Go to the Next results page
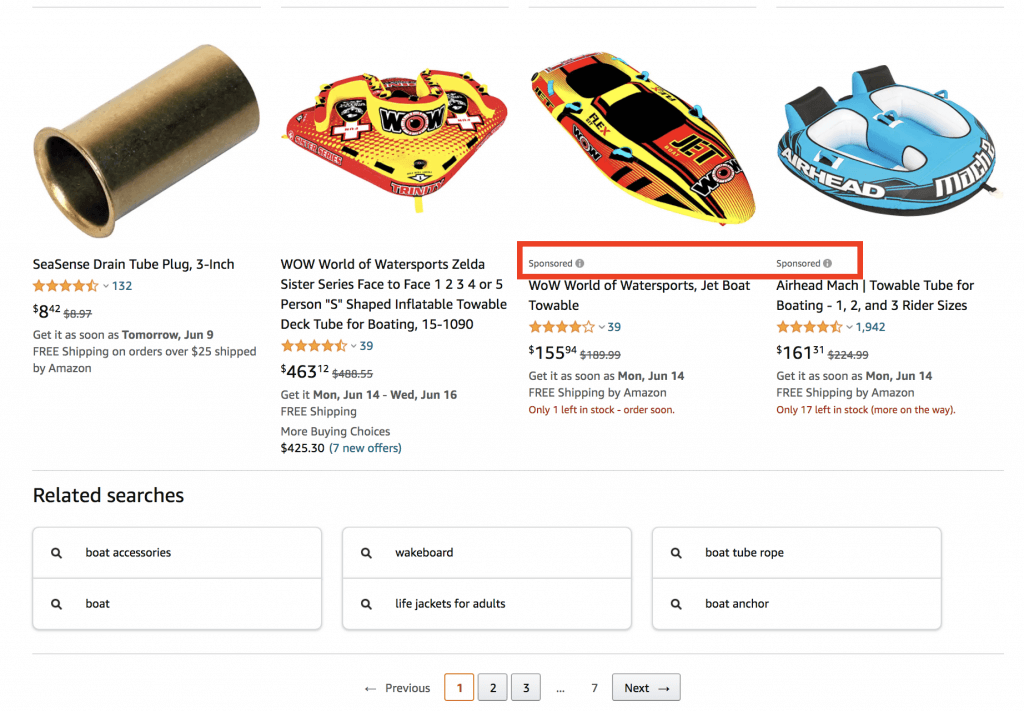Screen dimensions: 1024x711 coord(645,687)
